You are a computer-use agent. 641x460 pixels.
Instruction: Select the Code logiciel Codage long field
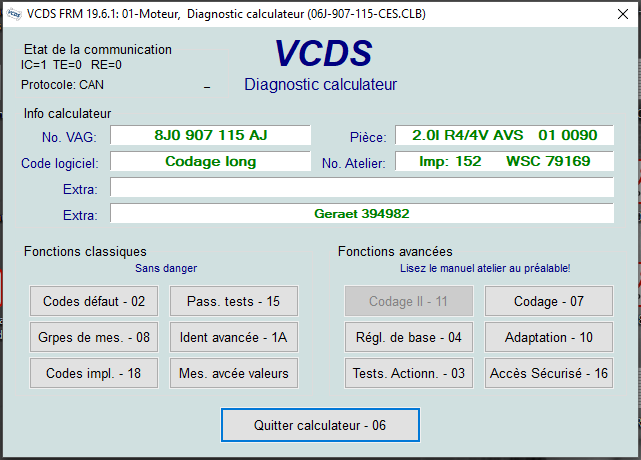pos(210,161)
